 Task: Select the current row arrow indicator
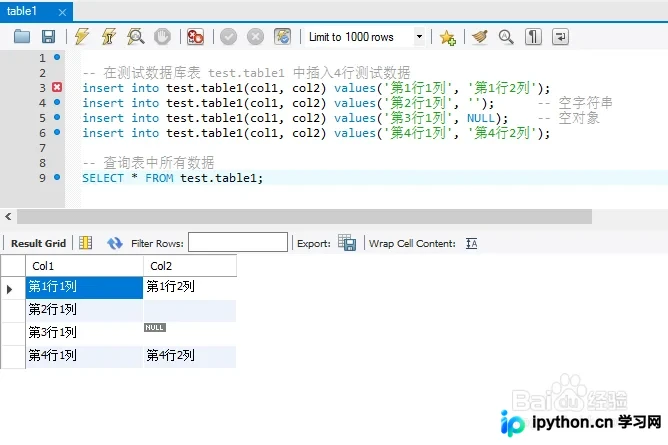(x=9, y=290)
